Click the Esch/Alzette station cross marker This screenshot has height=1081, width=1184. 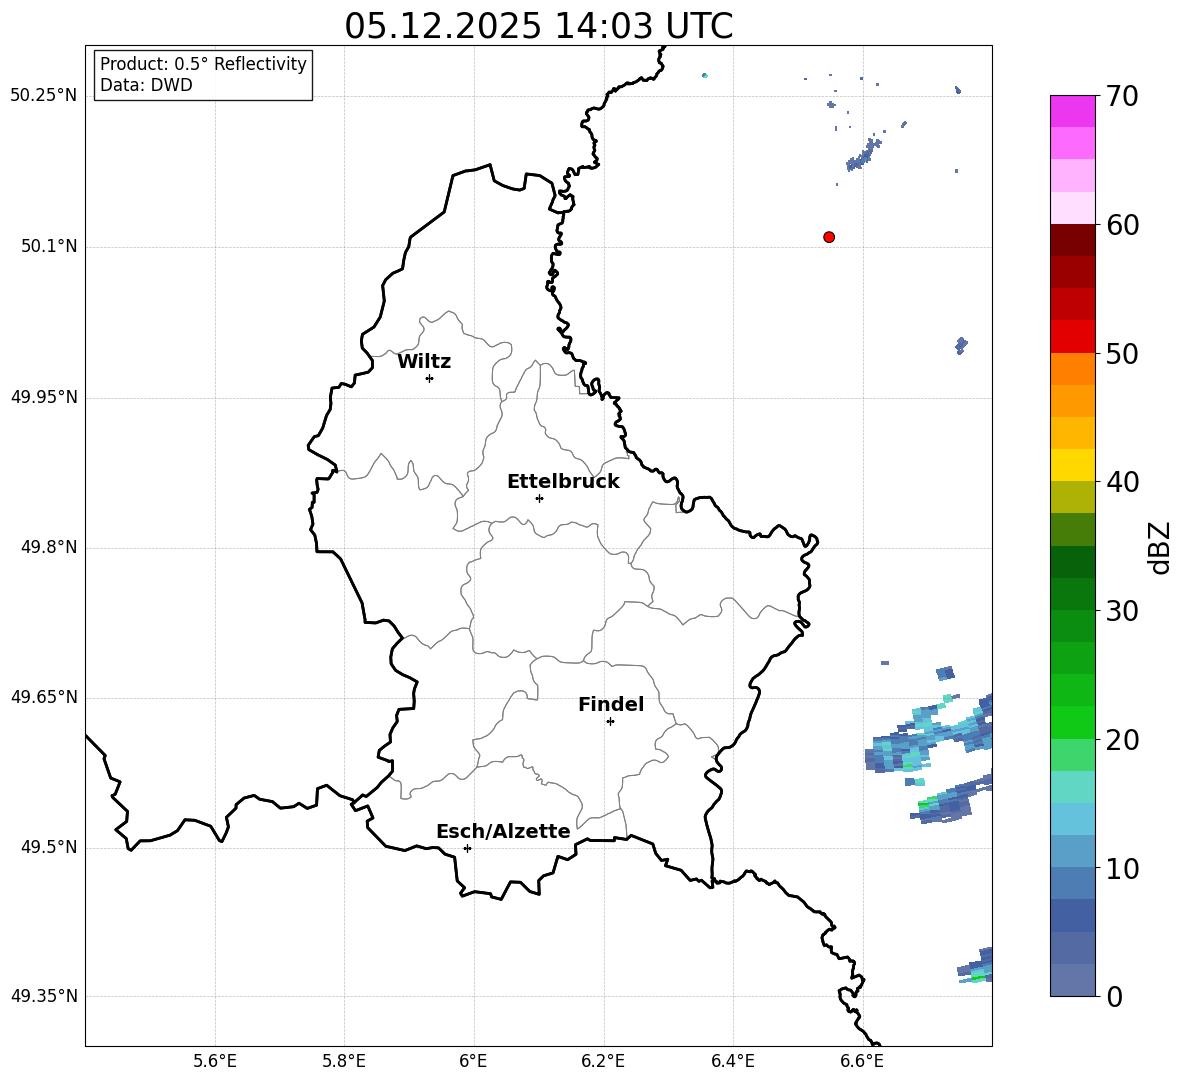(467, 848)
